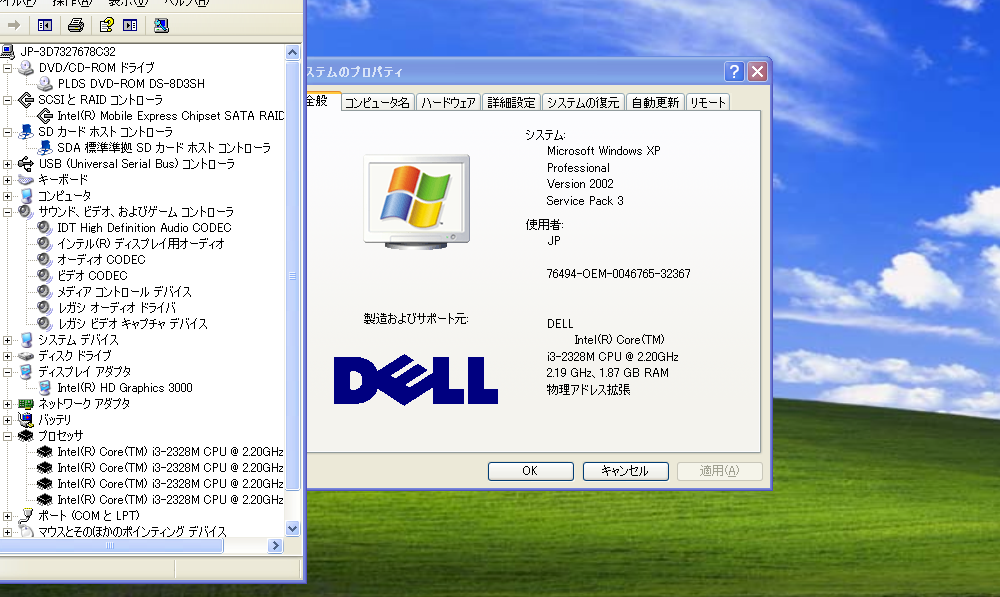Expand the キーボード node

click(8, 180)
